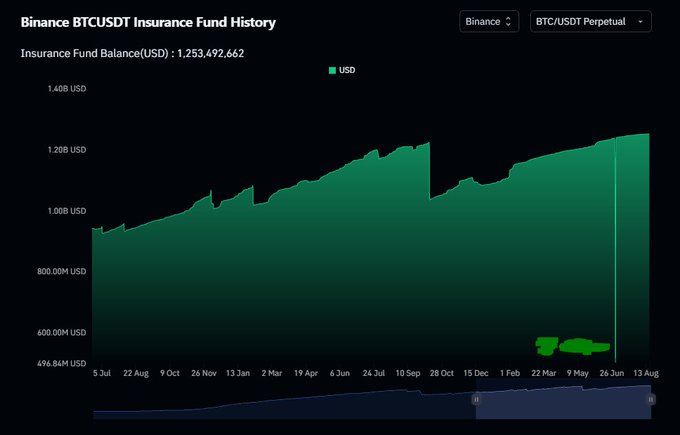Click the chart spike line near 26 Jun
Image resolution: width=680 pixels, height=435 pixels.
click(x=615, y=250)
